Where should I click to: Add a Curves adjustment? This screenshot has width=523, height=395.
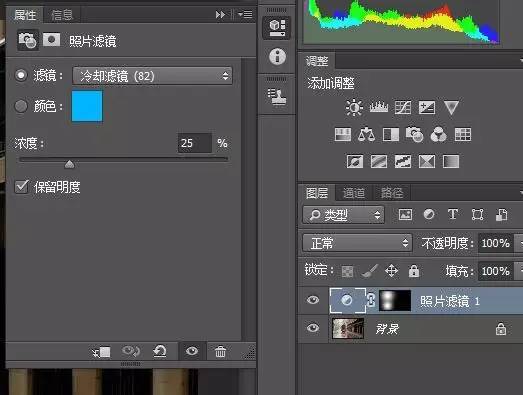point(403,107)
